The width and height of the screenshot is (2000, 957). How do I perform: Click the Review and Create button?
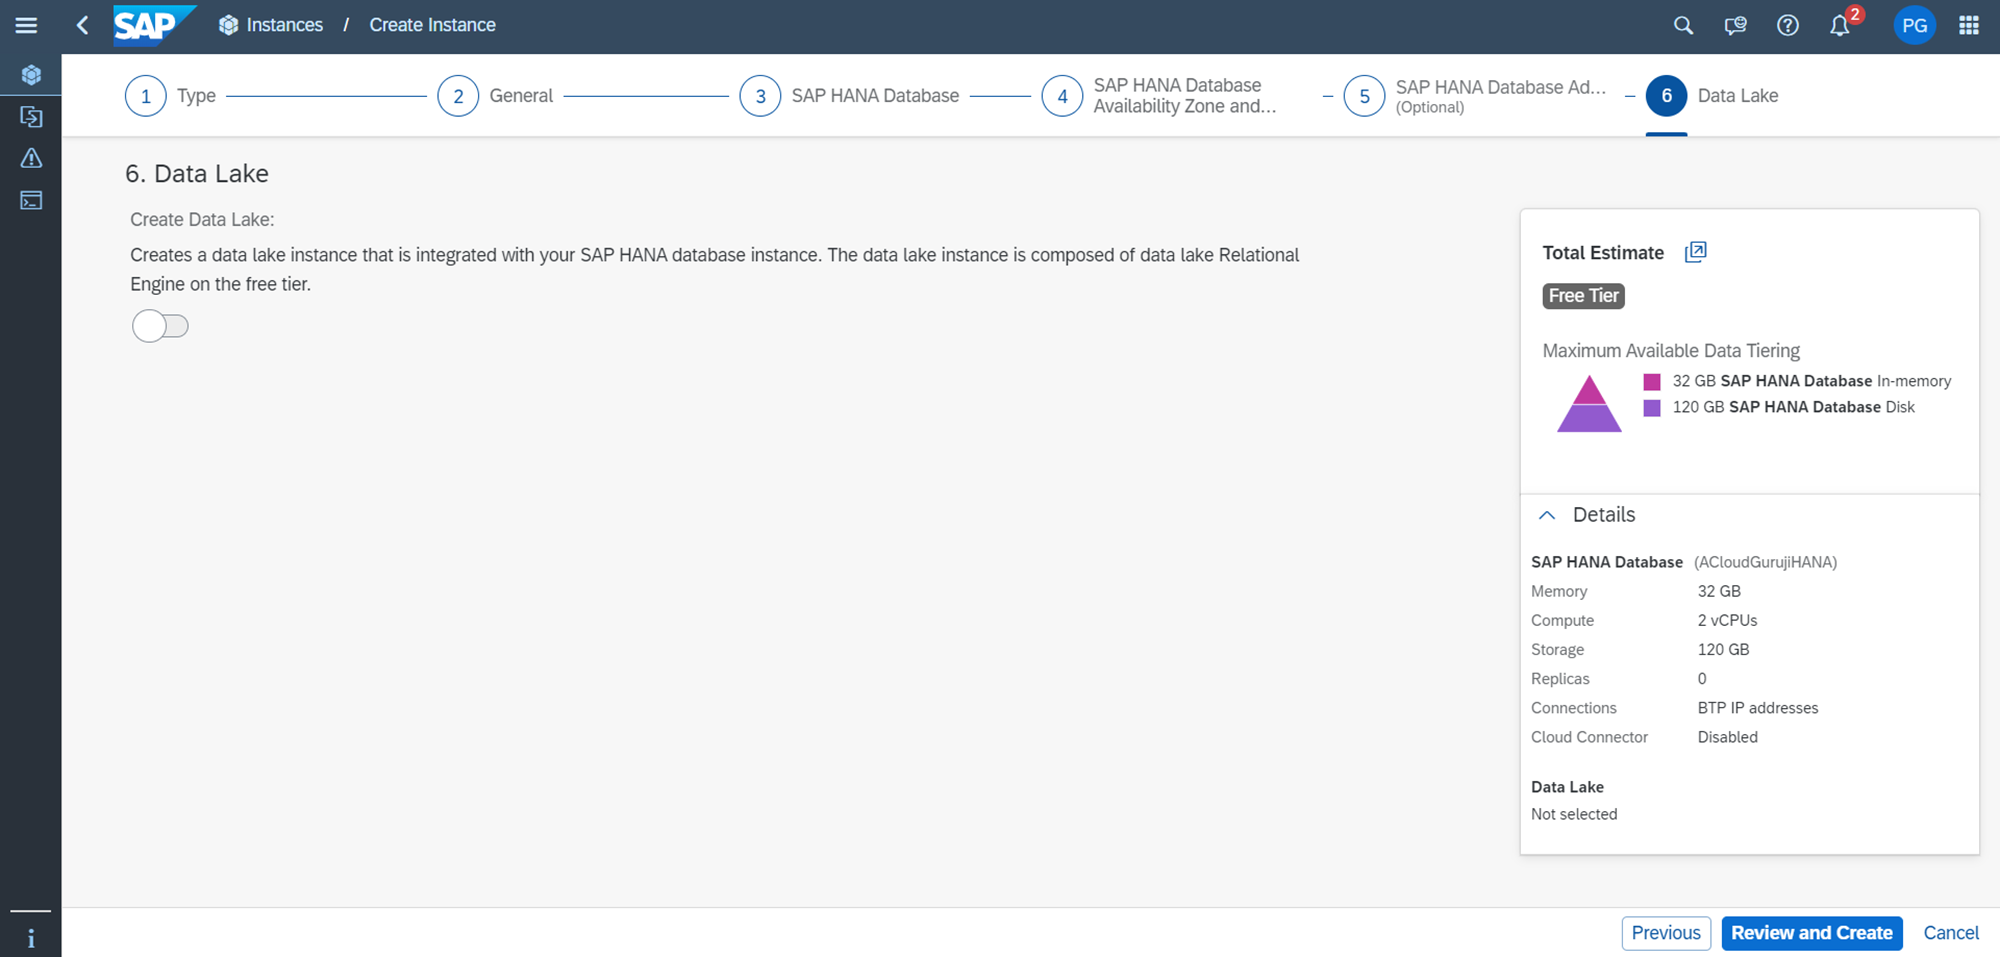[1811, 933]
